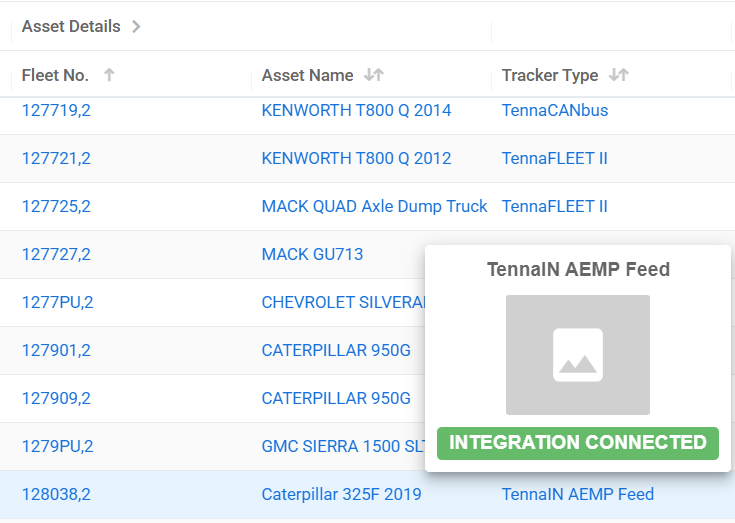
Task: Click TennaFLEET II in KENWORTH 2012 row
Action: pos(555,158)
